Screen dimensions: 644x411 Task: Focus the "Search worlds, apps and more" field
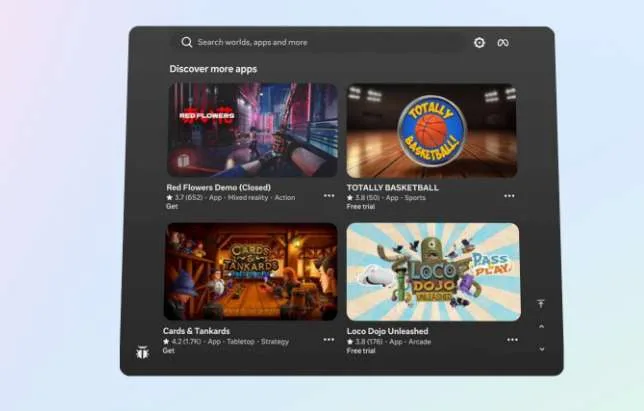click(318, 42)
